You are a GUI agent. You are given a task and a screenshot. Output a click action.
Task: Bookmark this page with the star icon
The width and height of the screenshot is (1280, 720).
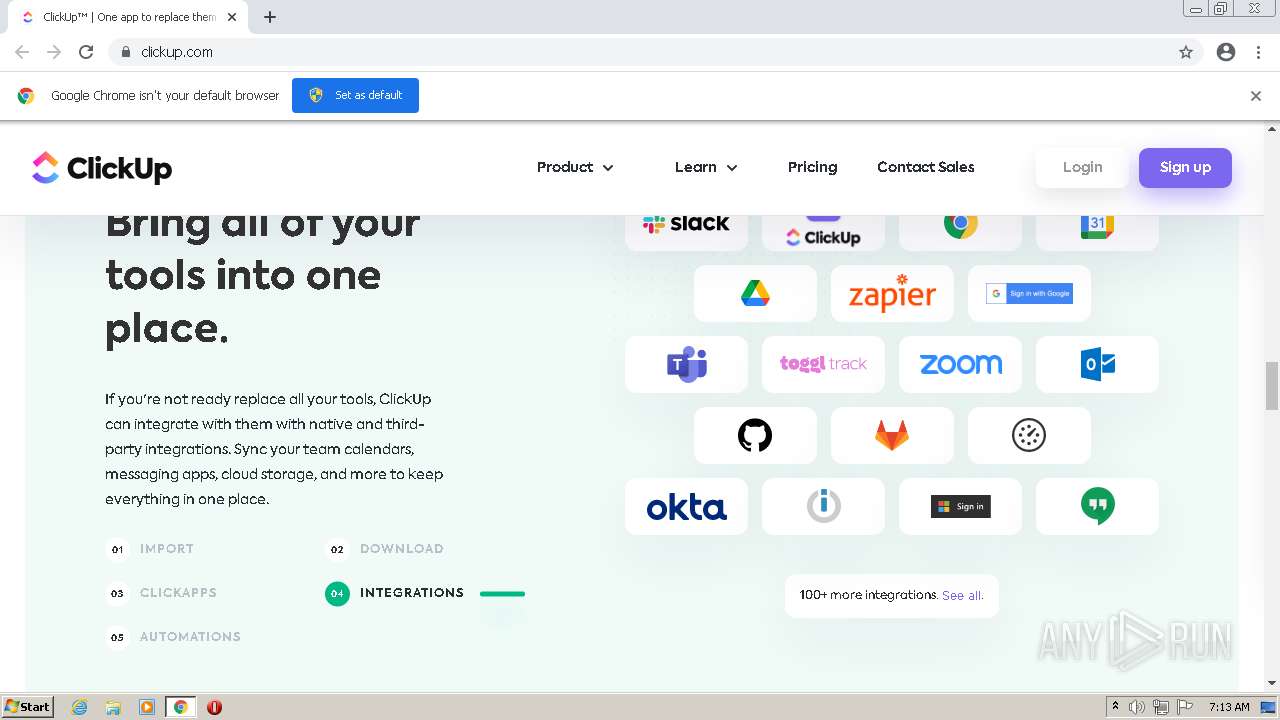tap(1186, 52)
